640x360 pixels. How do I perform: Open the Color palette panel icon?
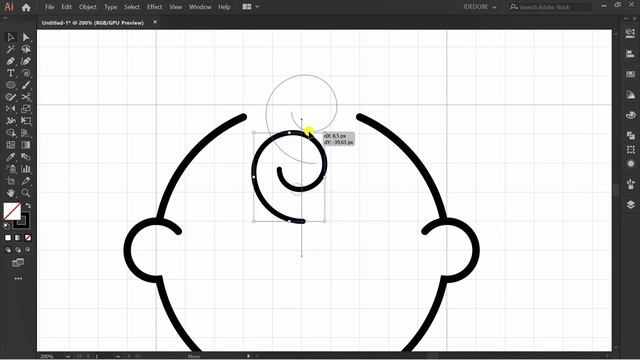631,115
